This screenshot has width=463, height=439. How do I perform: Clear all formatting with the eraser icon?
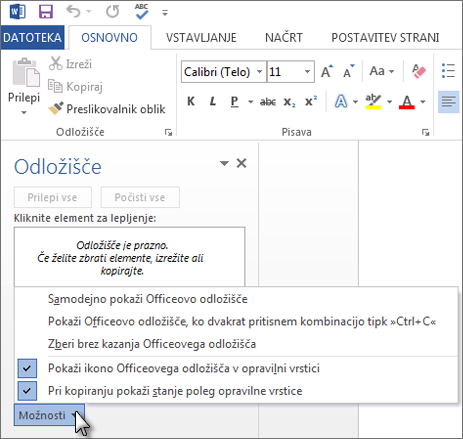[x=419, y=71]
